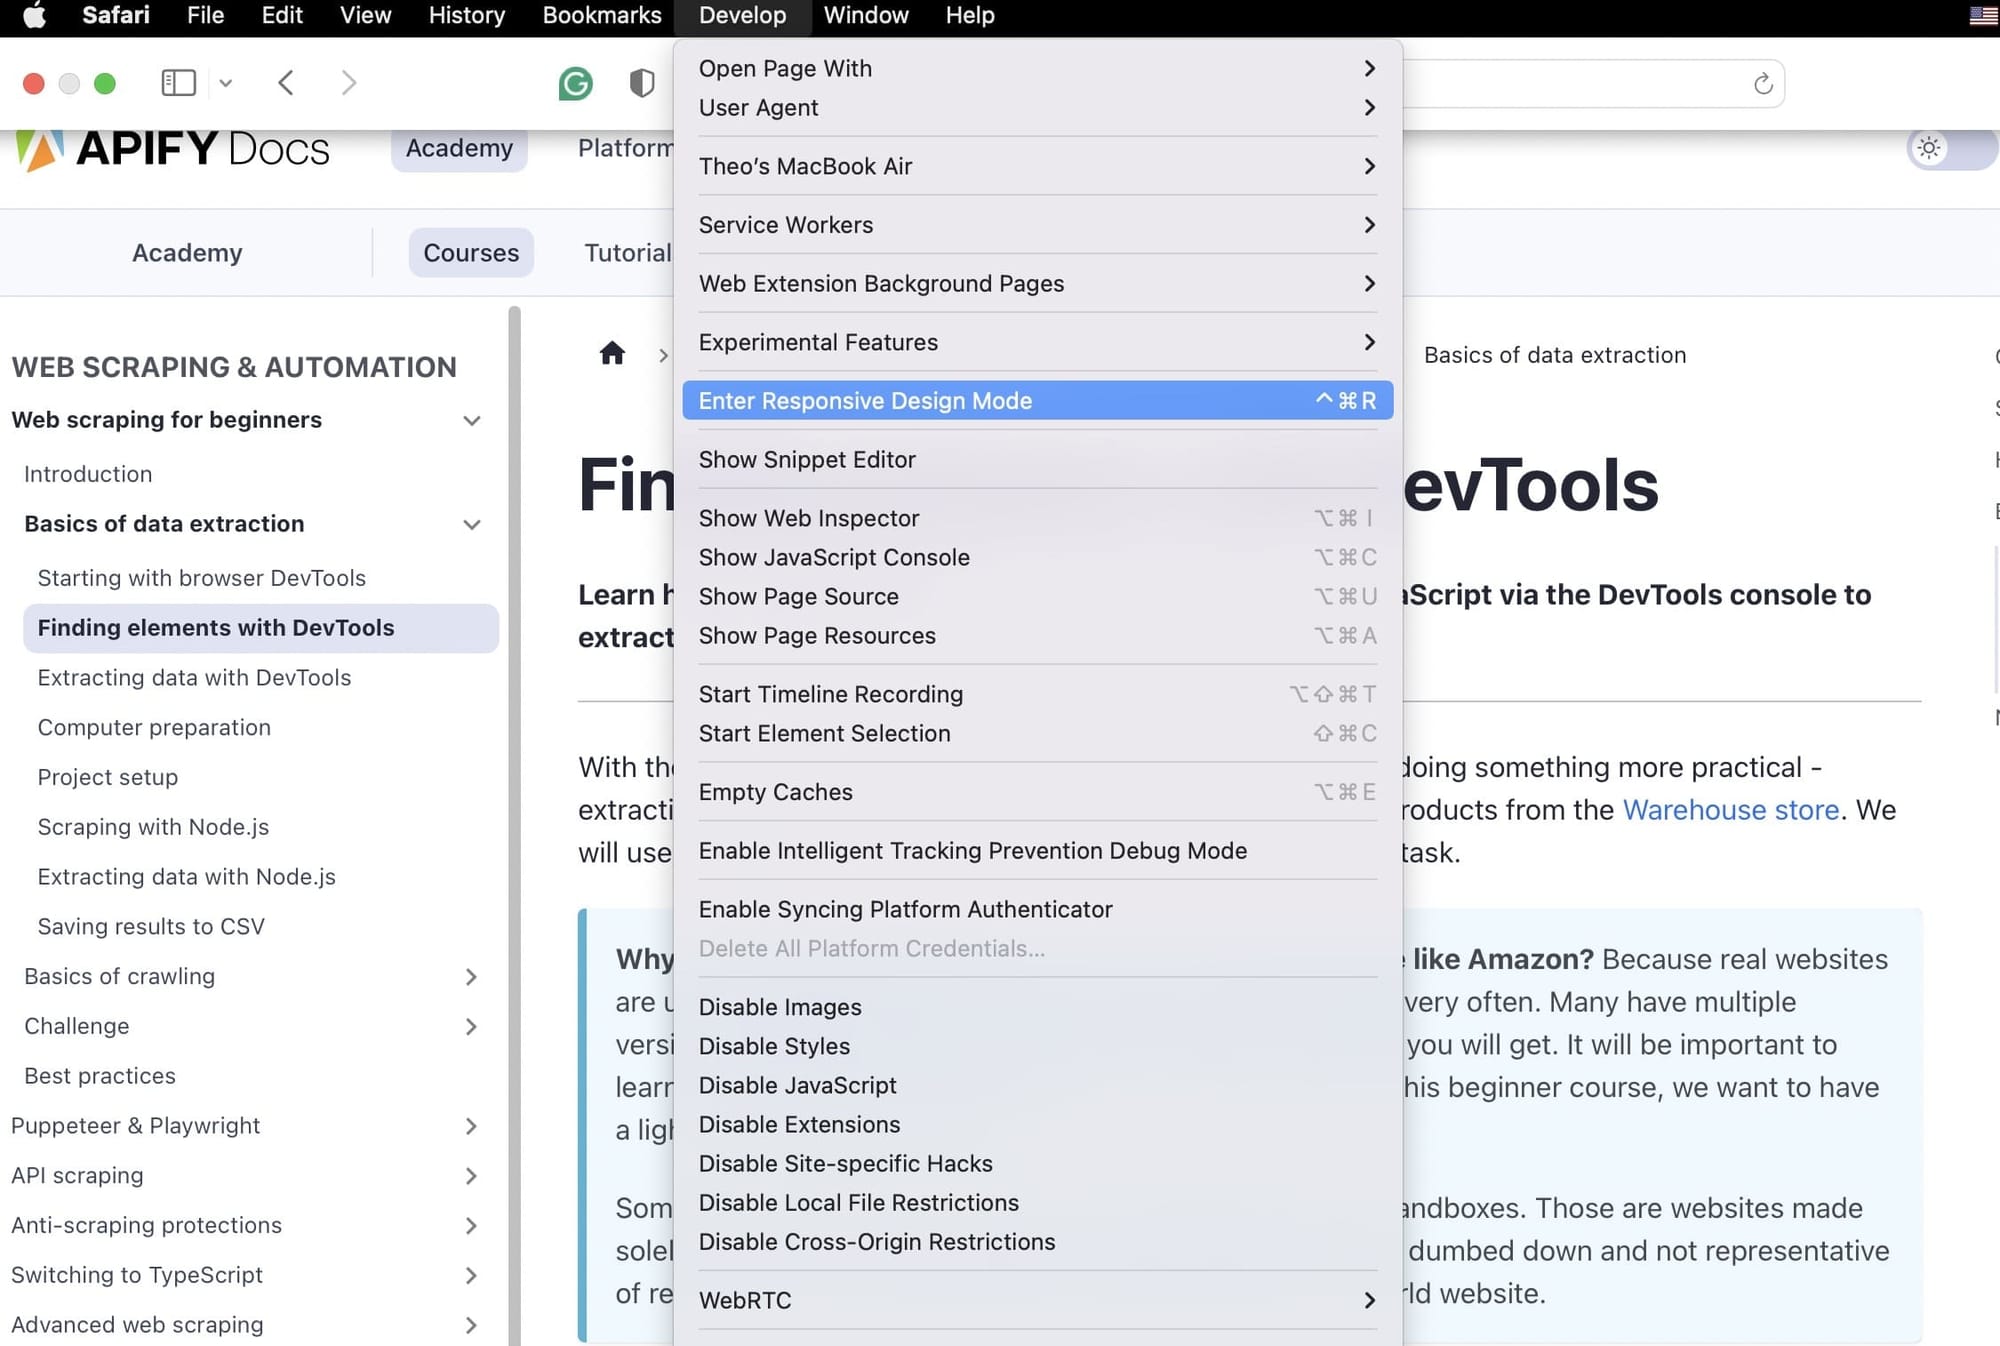
Task: Click the shield privacy icon in toolbar
Action: coord(641,83)
